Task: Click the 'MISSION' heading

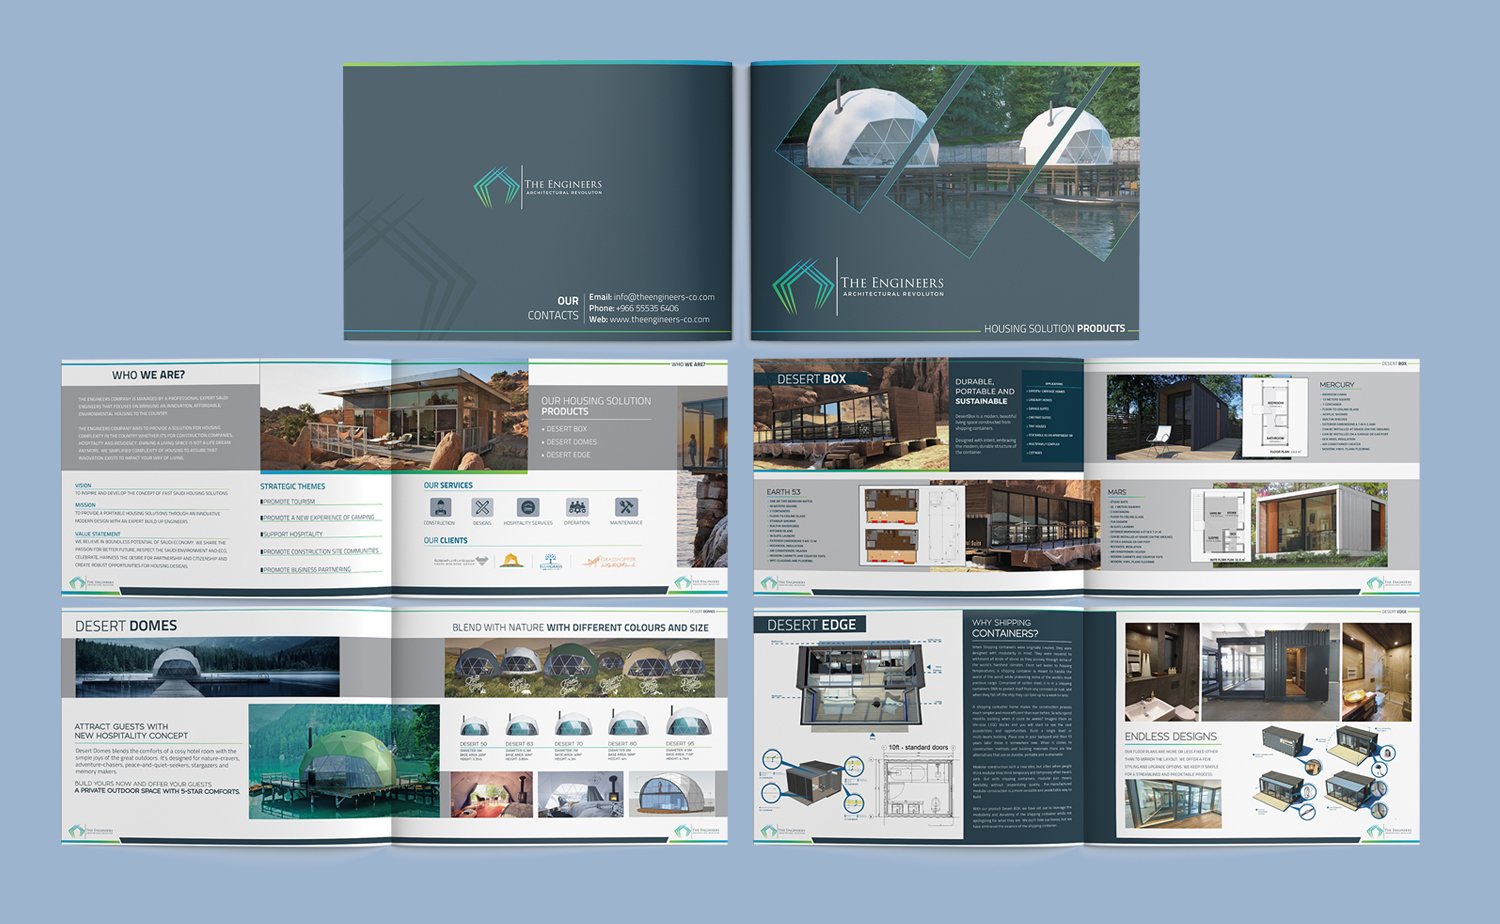Action: coord(85,505)
